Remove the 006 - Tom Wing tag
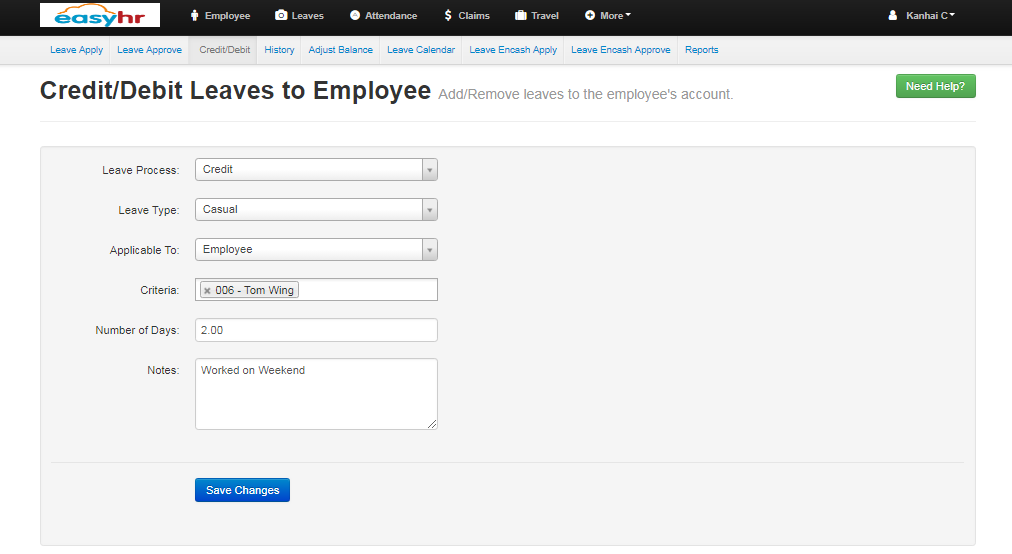The width and height of the screenshot is (1012, 554). pos(207,290)
